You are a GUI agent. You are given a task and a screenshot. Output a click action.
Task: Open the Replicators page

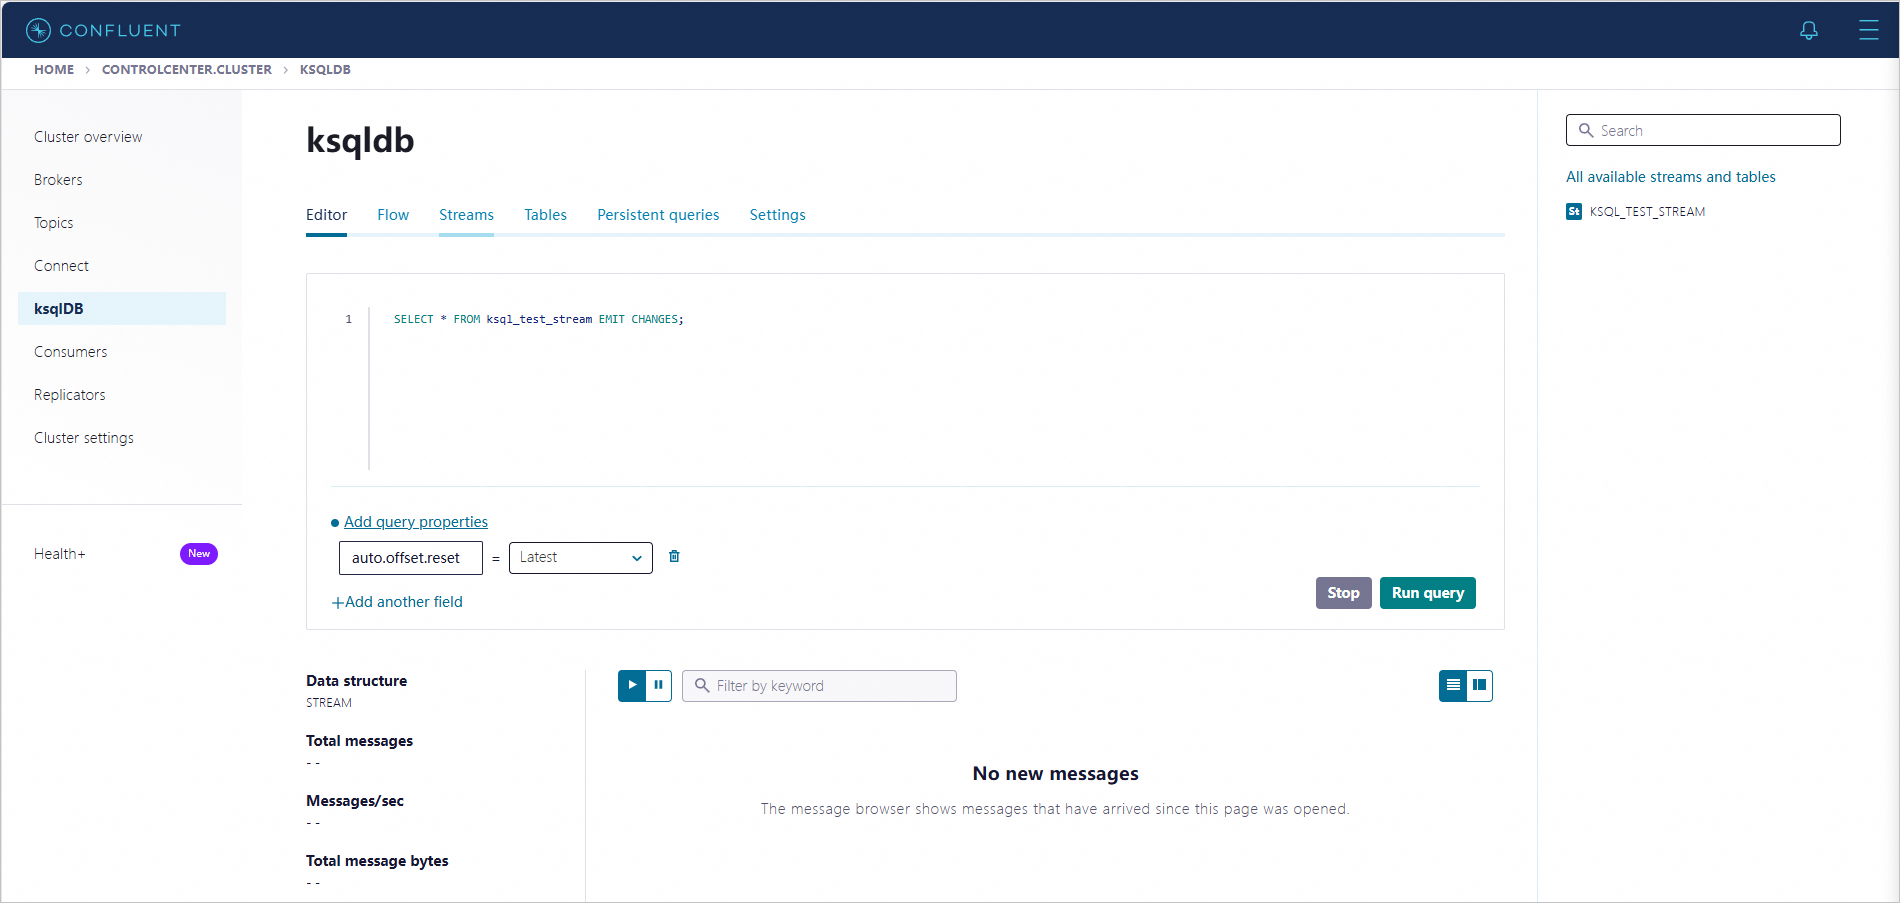[69, 395]
